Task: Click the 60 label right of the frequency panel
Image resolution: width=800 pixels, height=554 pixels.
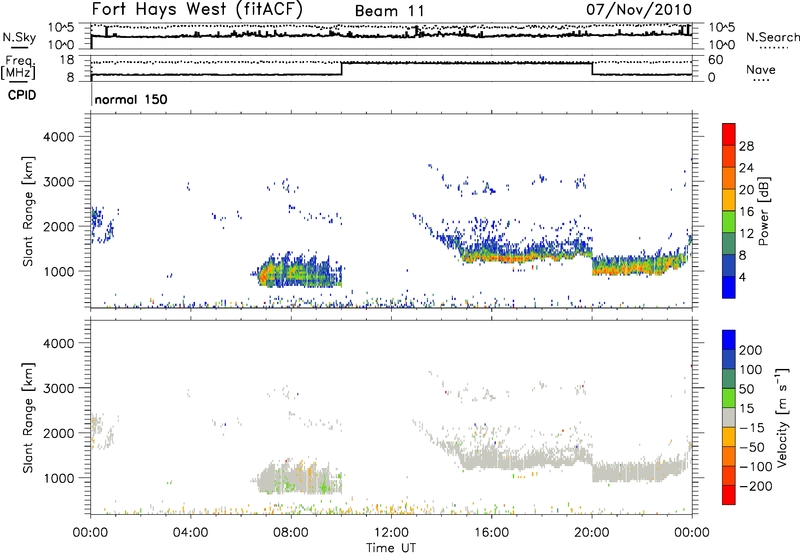Action: [716, 60]
